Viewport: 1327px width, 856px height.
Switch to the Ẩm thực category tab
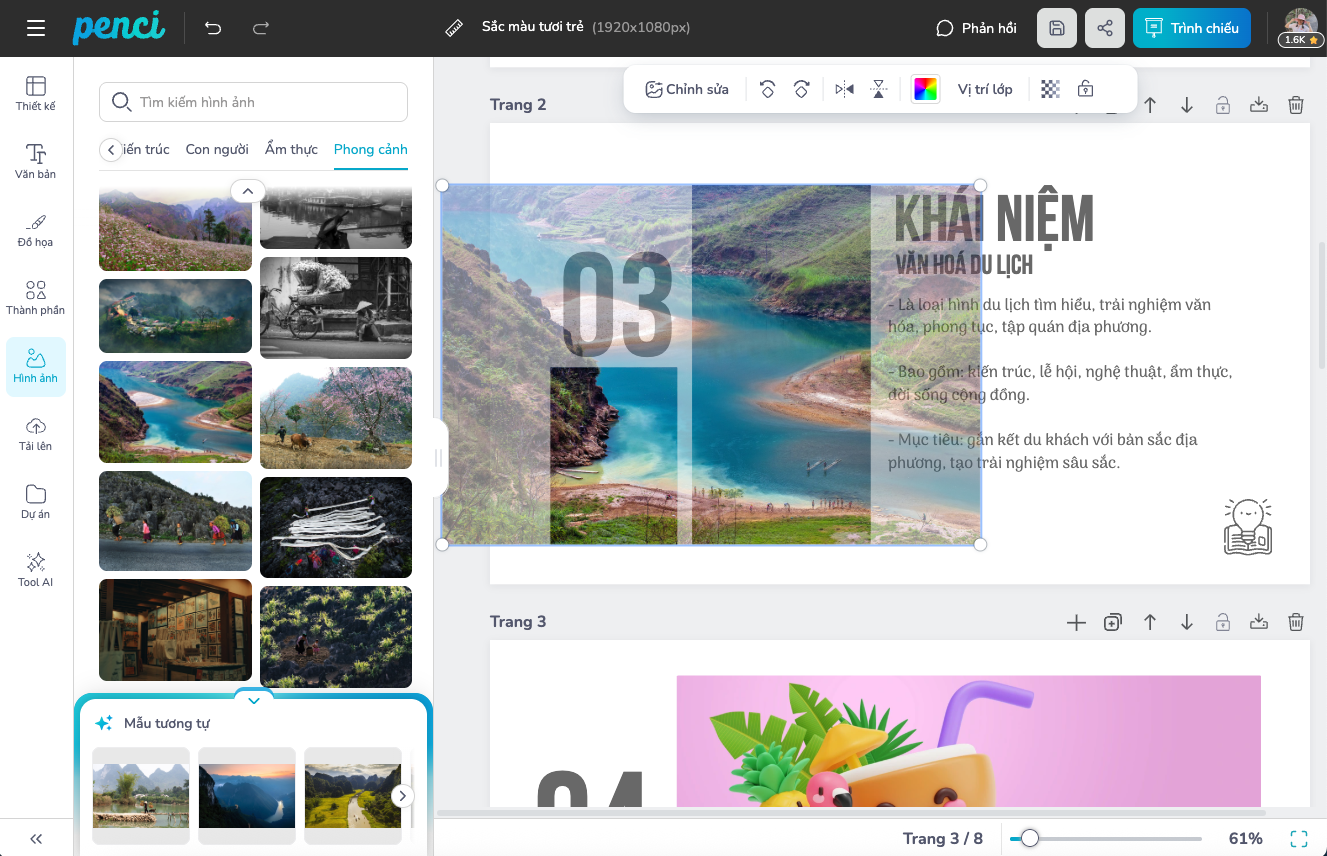click(x=291, y=149)
